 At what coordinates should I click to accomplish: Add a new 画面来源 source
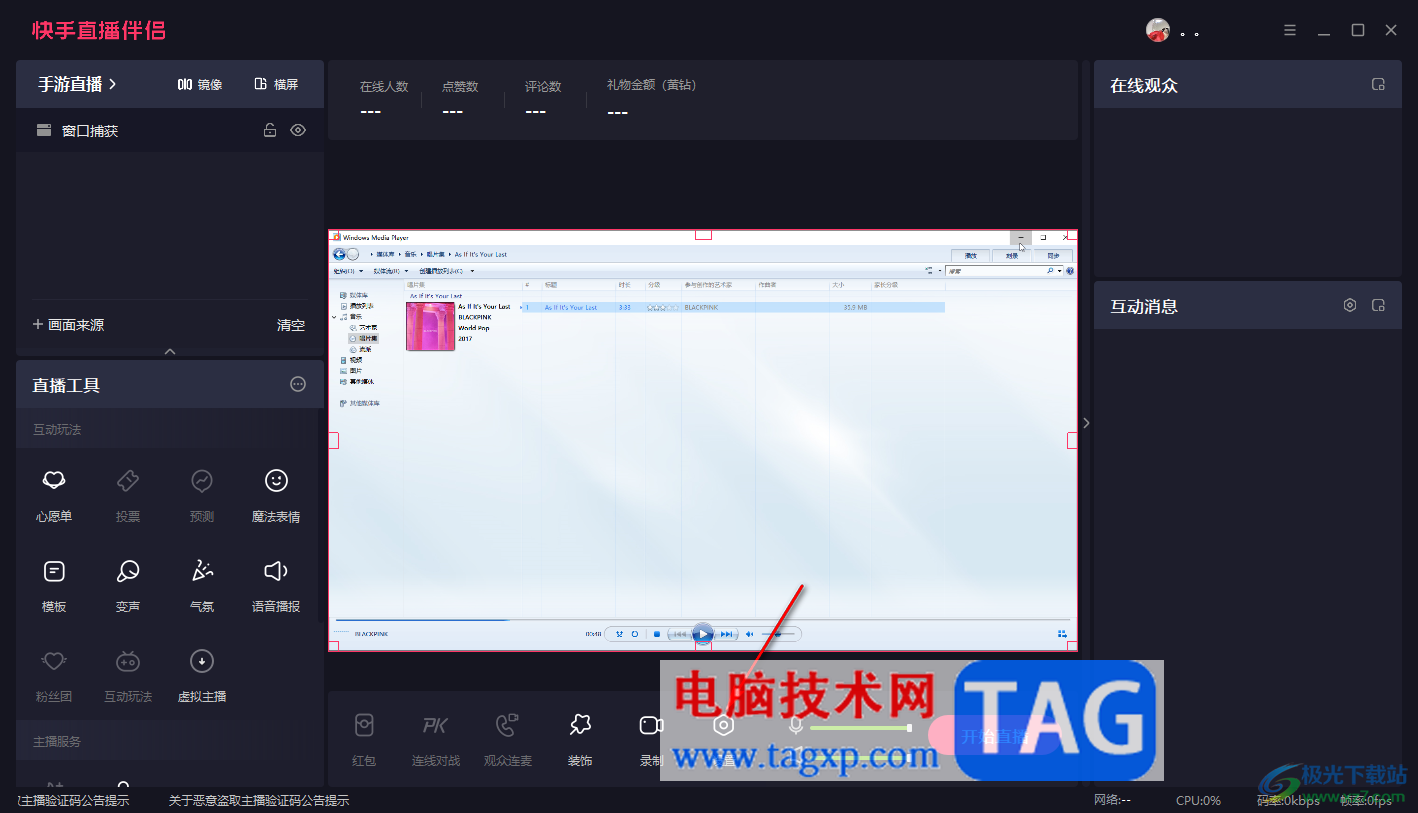(69, 325)
